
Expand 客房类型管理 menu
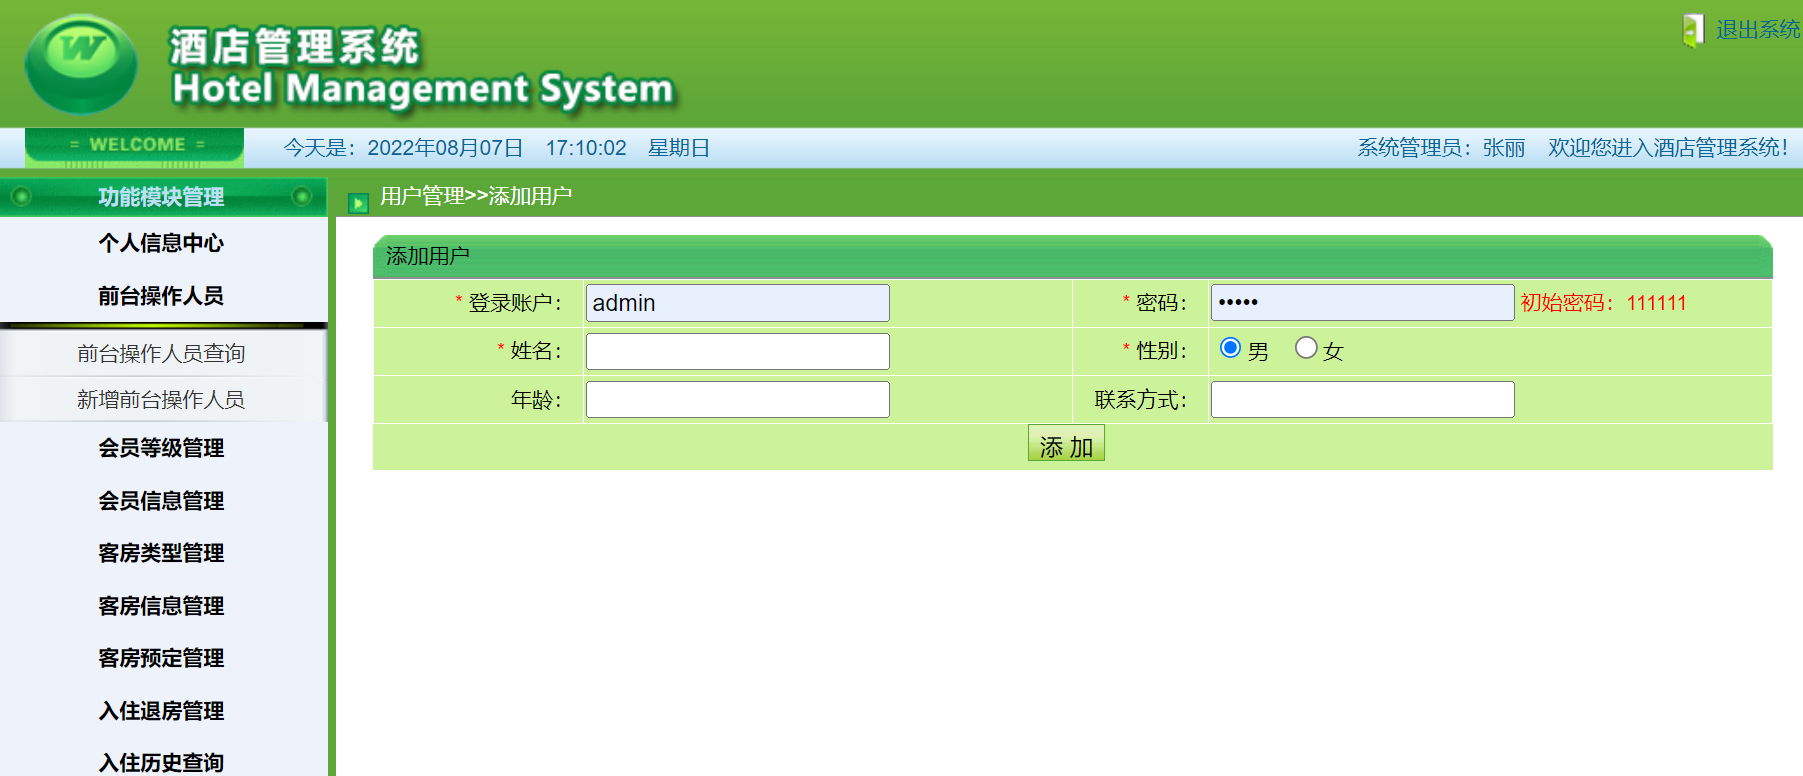point(161,553)
